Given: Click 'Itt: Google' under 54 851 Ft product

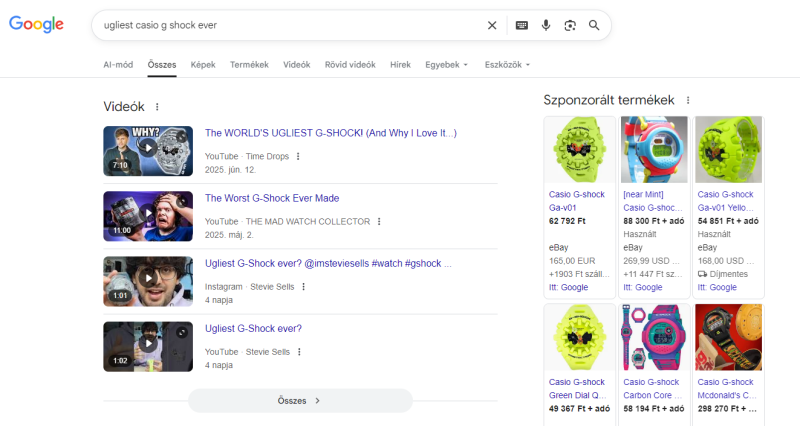Looking at the screenshot, I should click(x=717, y=287).
